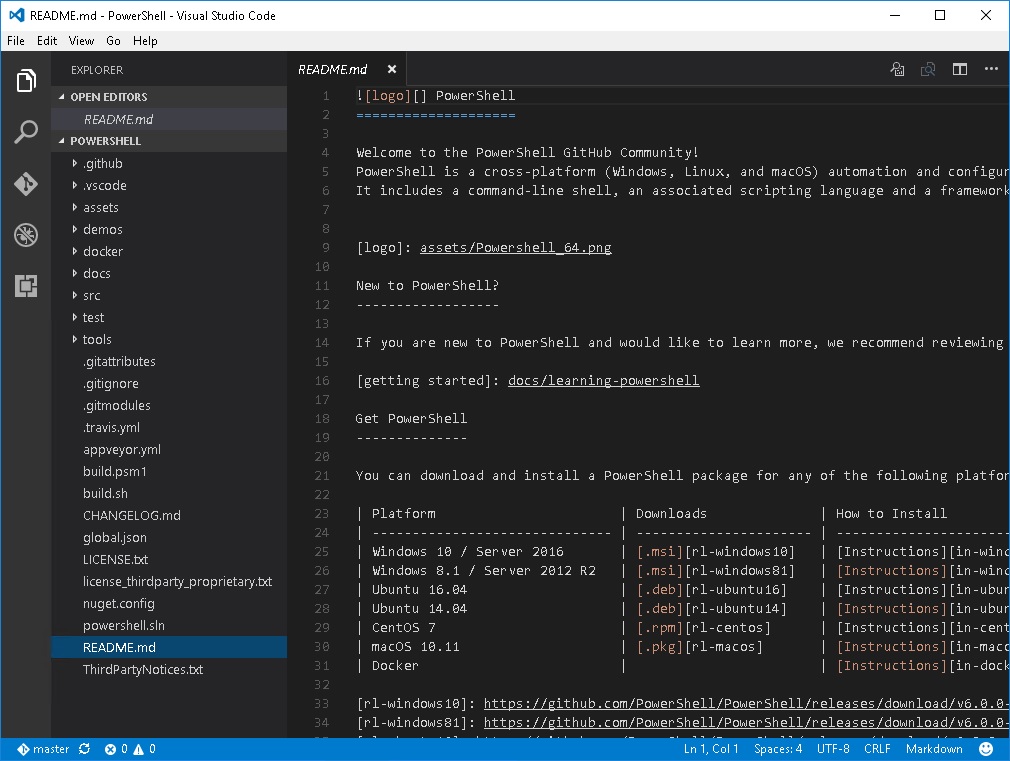The width and height of the screenshot is (1010, 761).
Task: Open the Explorer view in activity bar
Action: point(26,81)
